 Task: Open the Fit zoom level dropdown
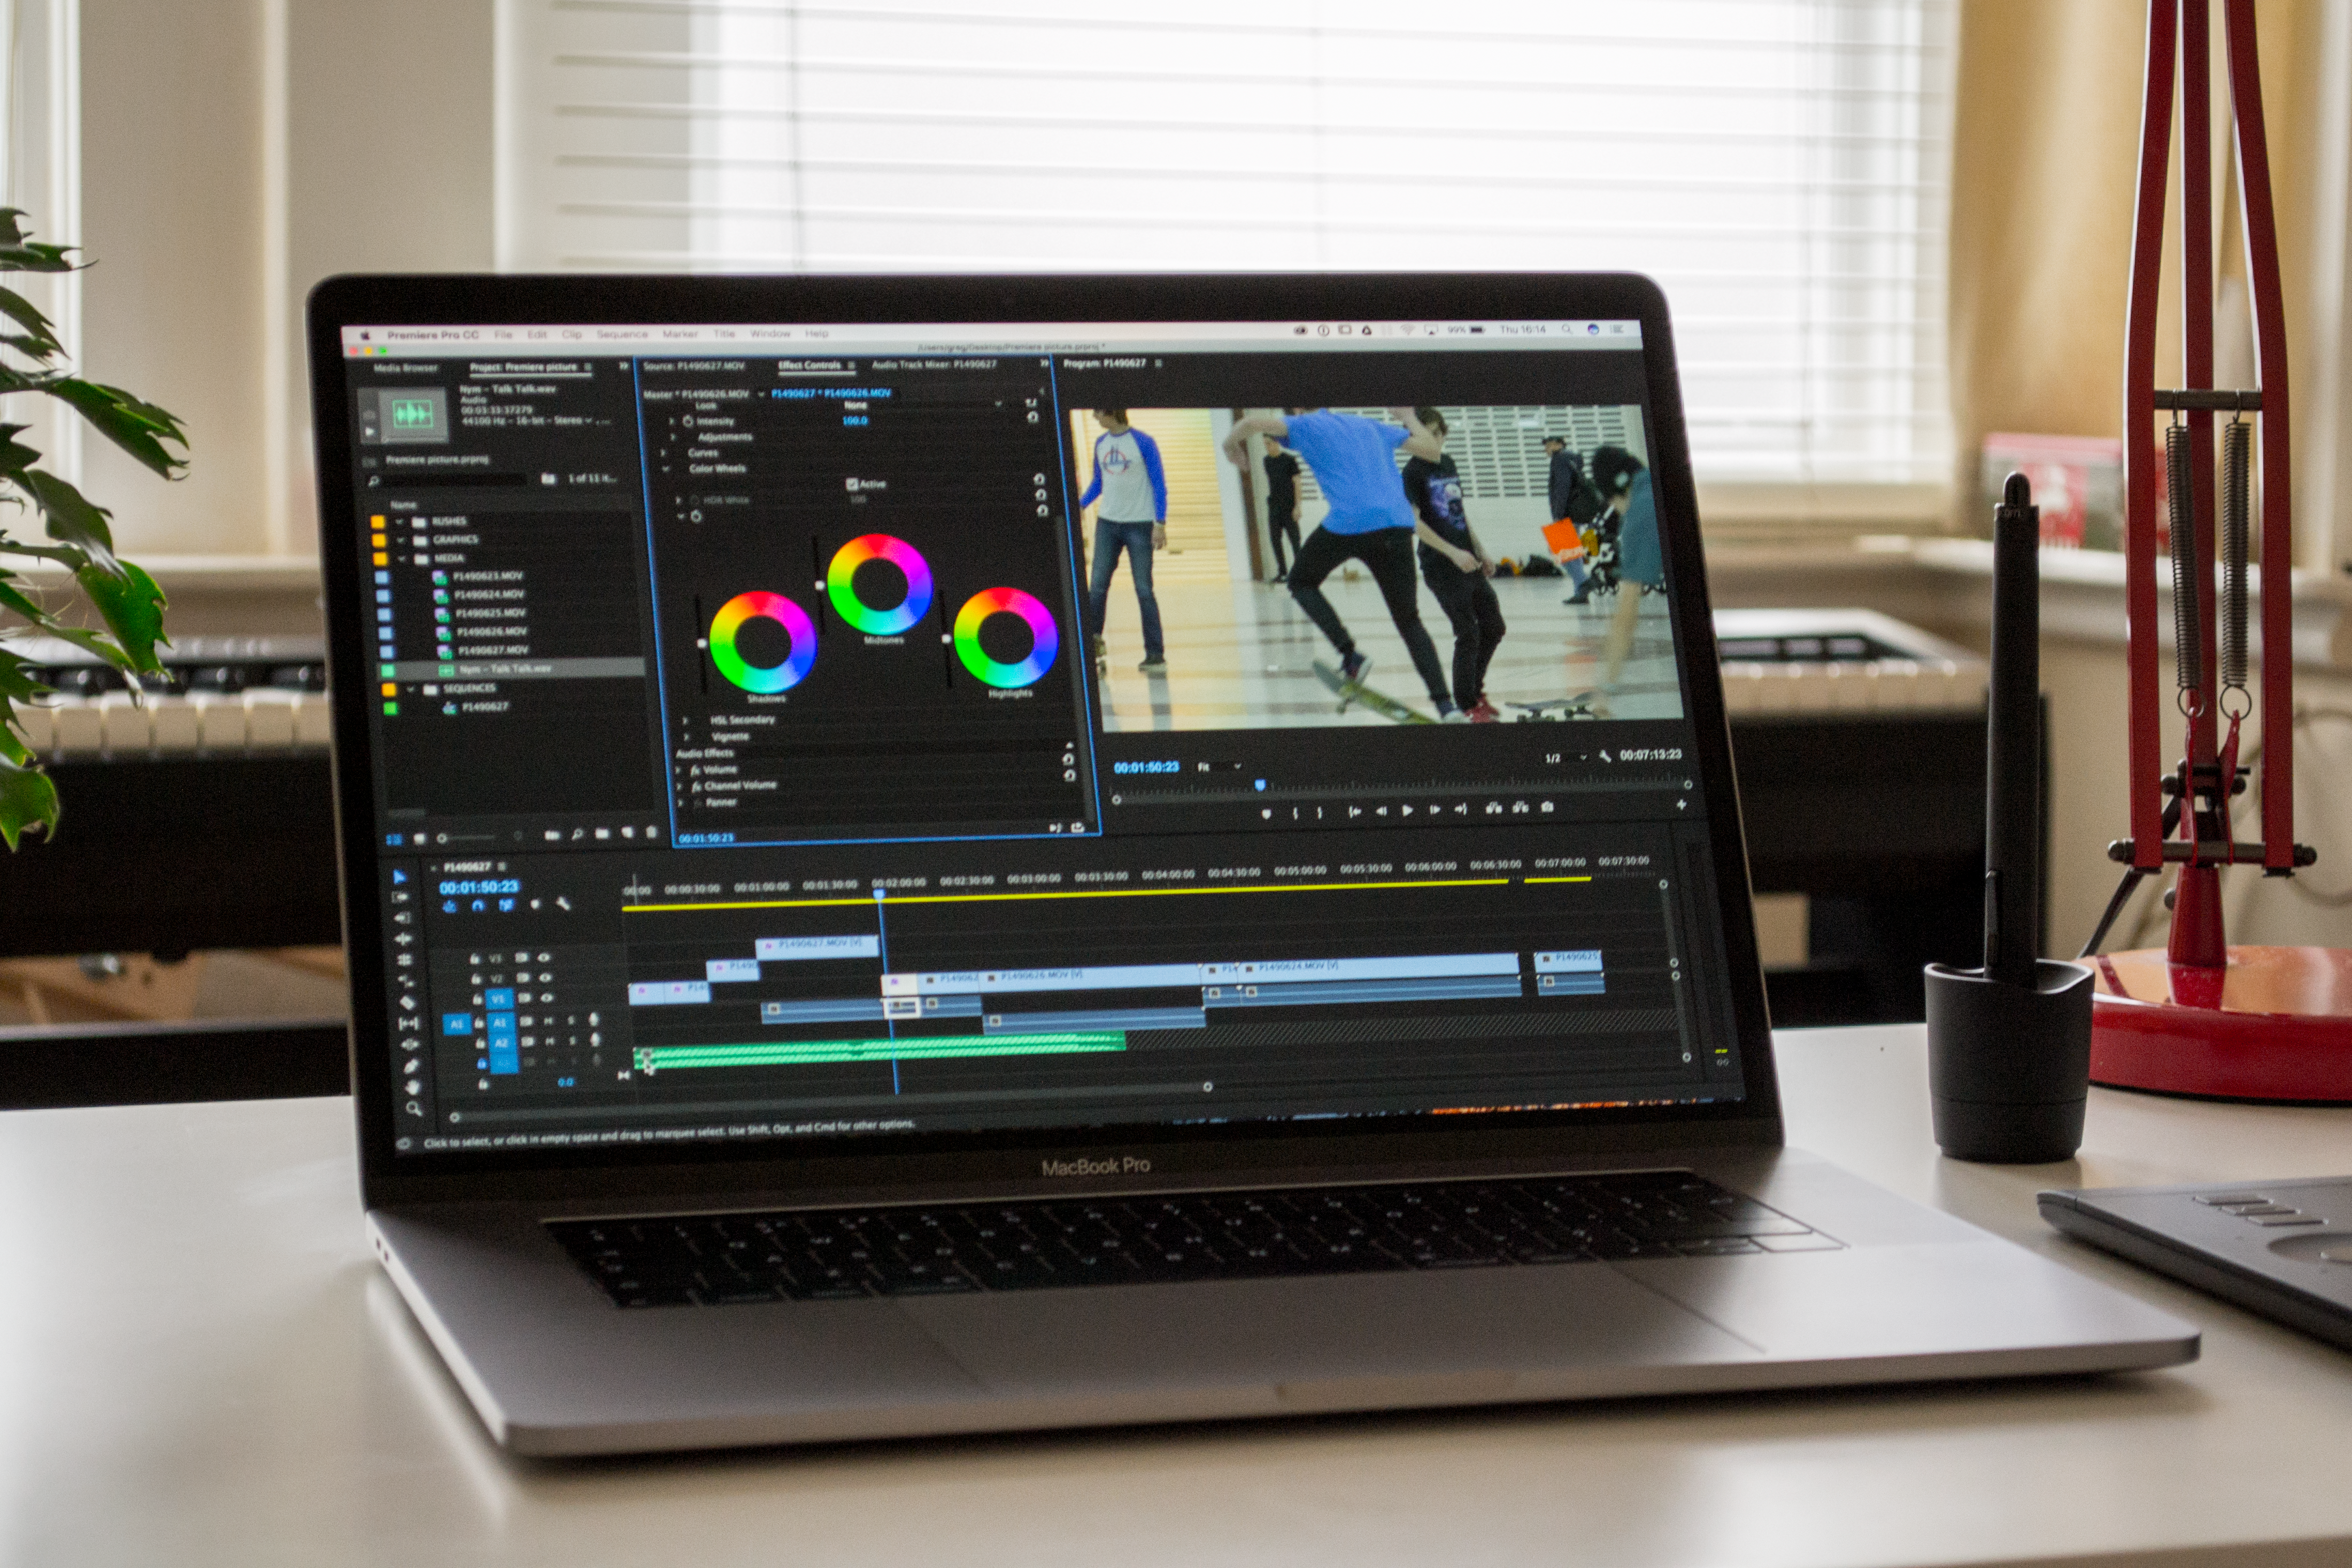(1219, 767)
